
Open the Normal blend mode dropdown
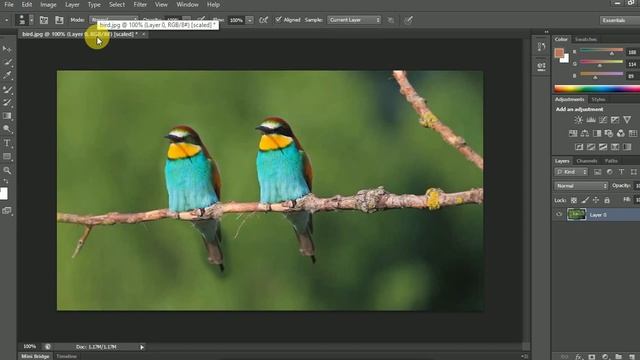[581, 186]
